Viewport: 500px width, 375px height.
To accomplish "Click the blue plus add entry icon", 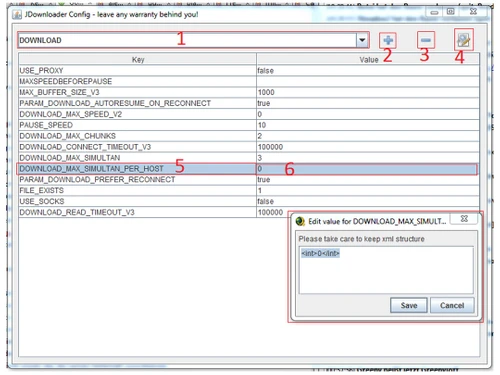I will [388, 40].
